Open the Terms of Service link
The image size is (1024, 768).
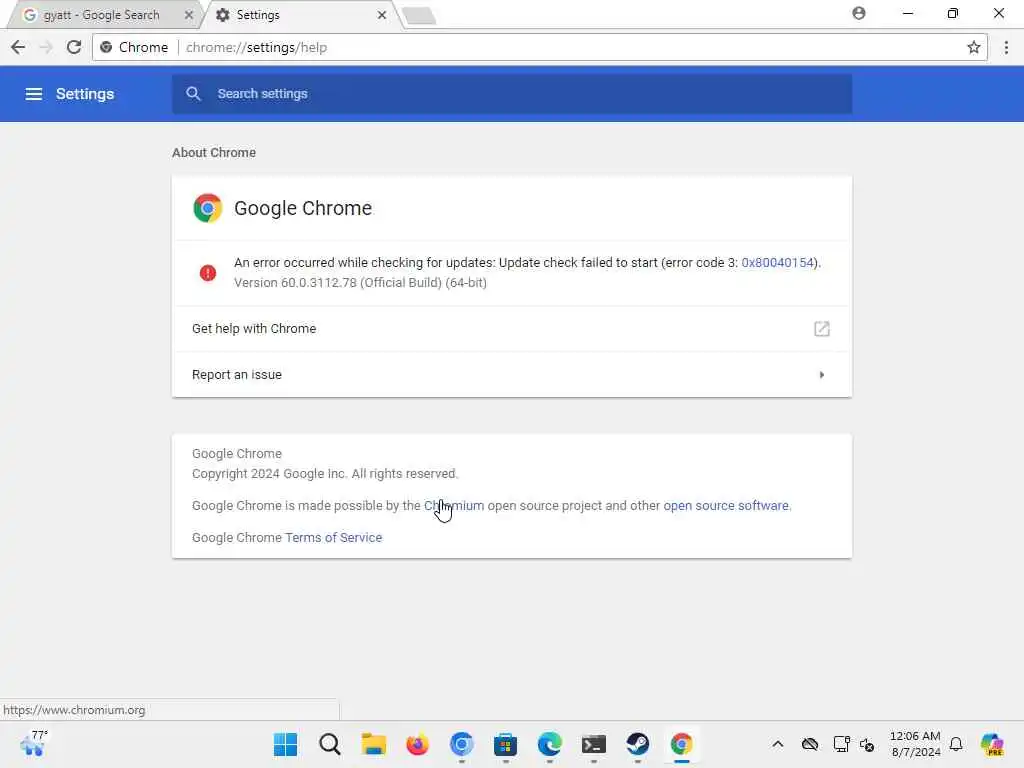(334, 537)
